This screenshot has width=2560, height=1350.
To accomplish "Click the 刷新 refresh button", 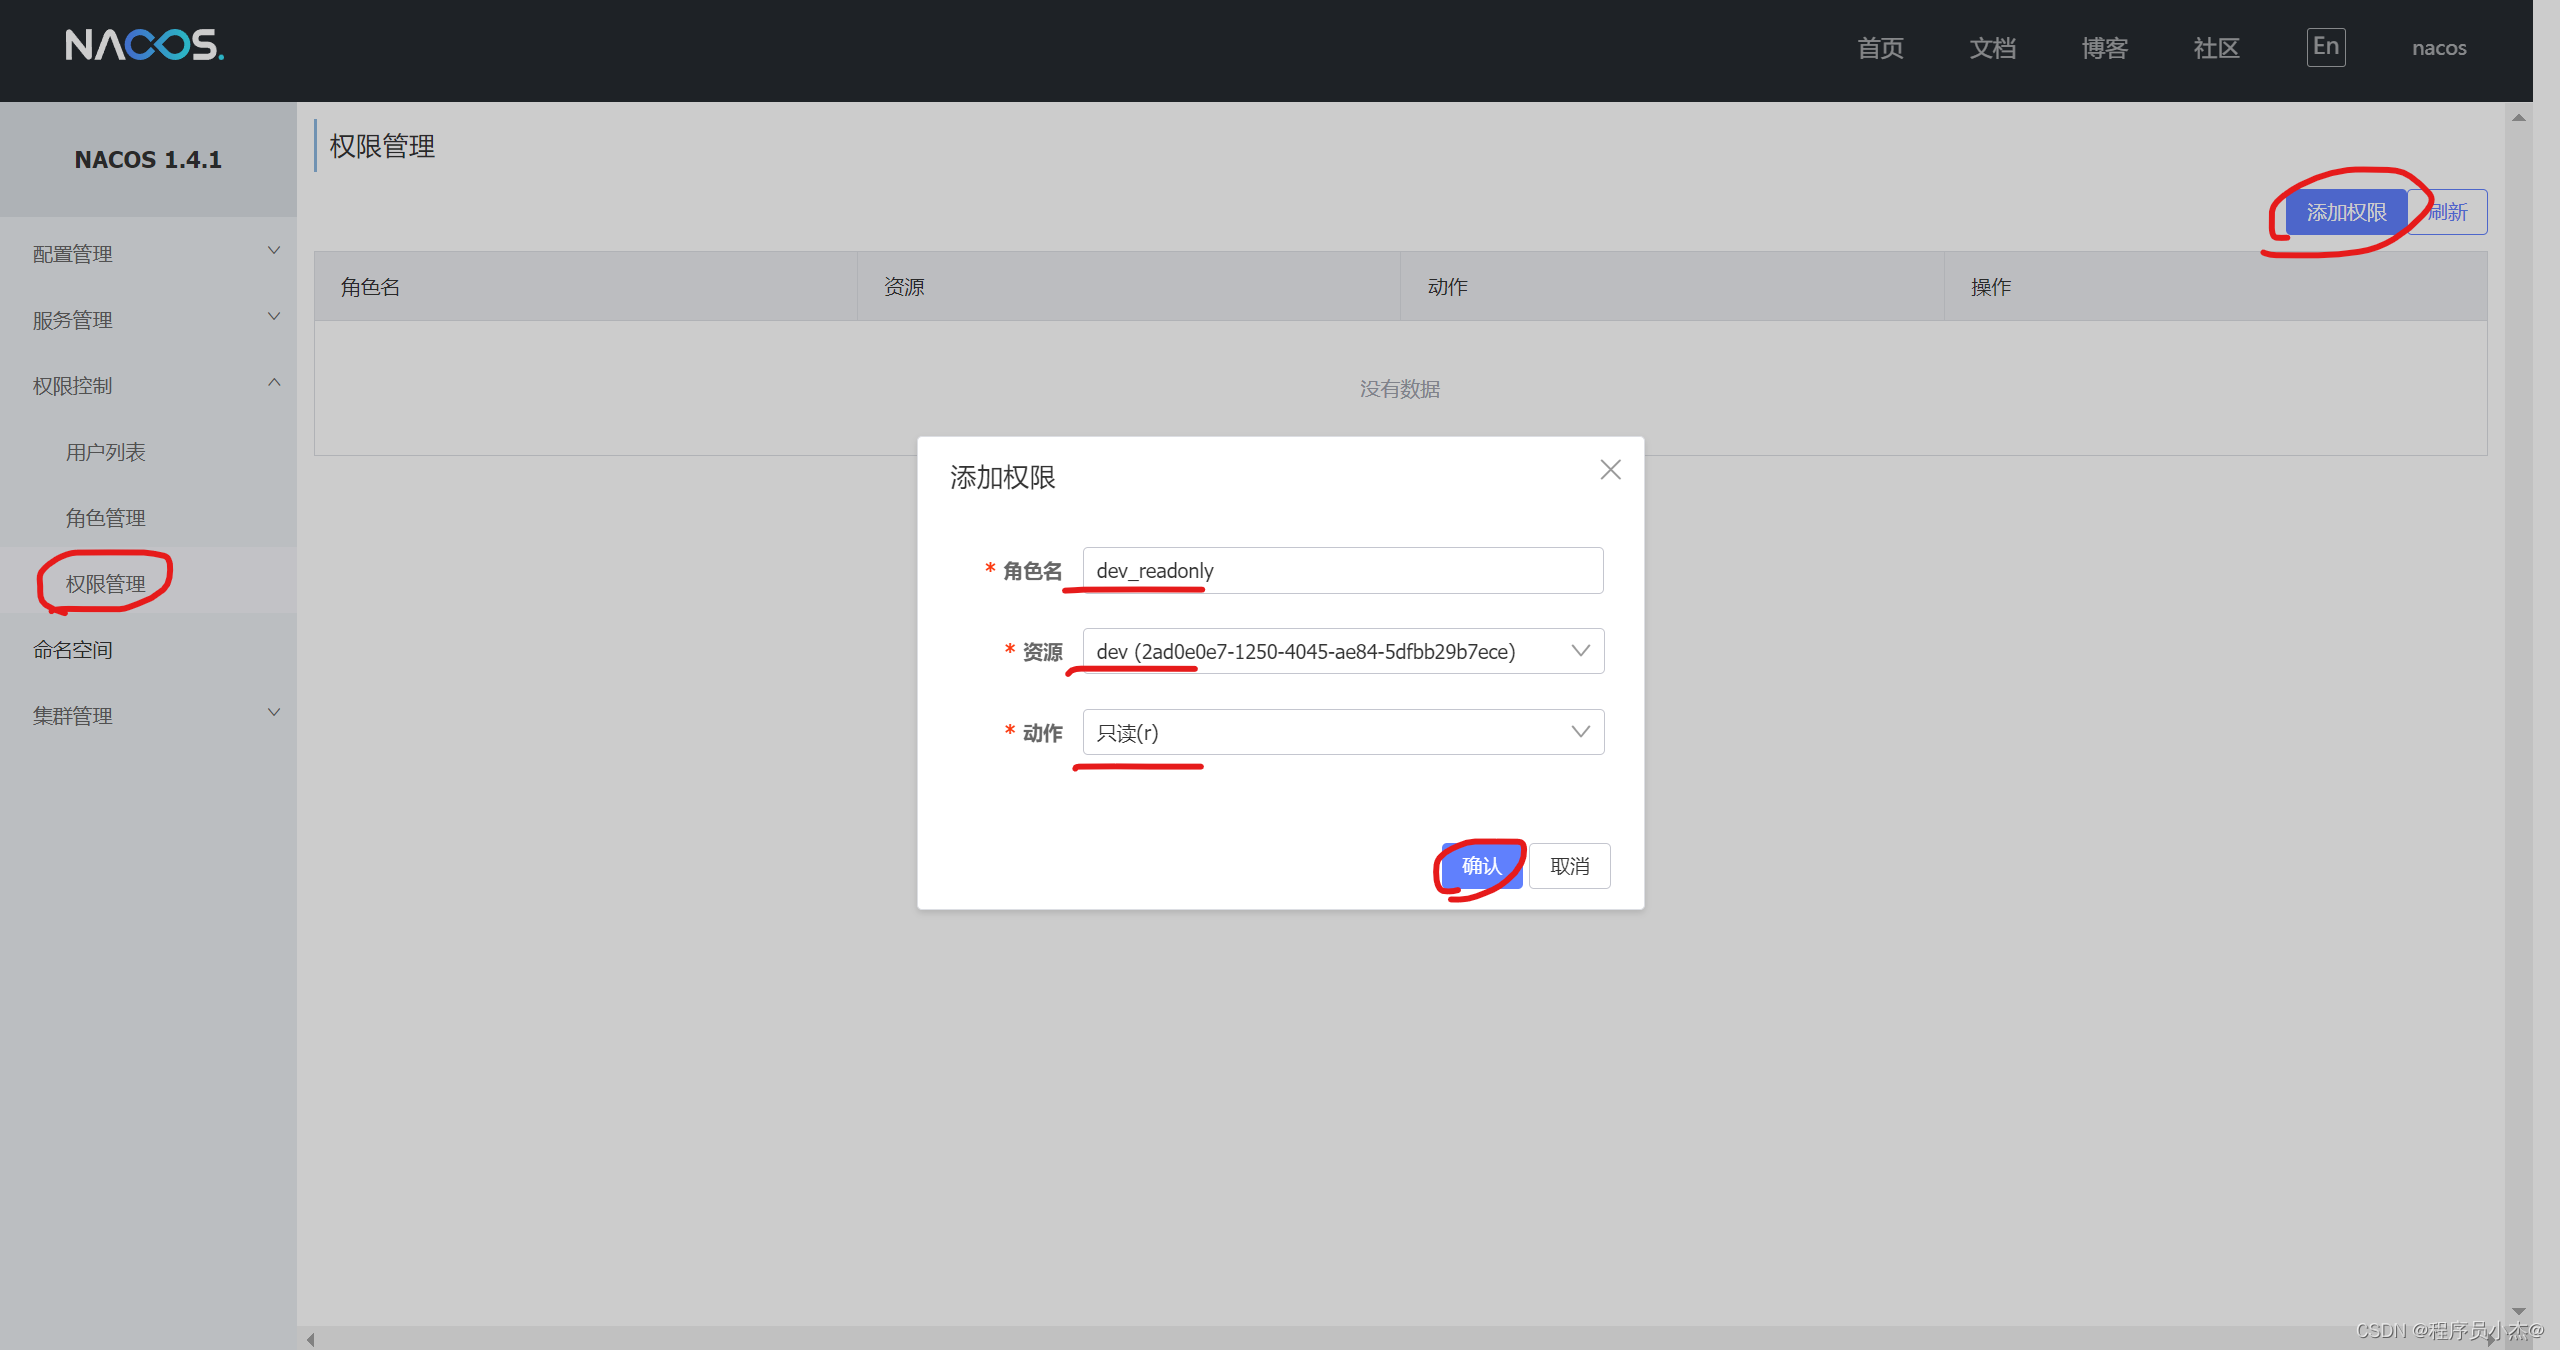I will [2449, 212].
